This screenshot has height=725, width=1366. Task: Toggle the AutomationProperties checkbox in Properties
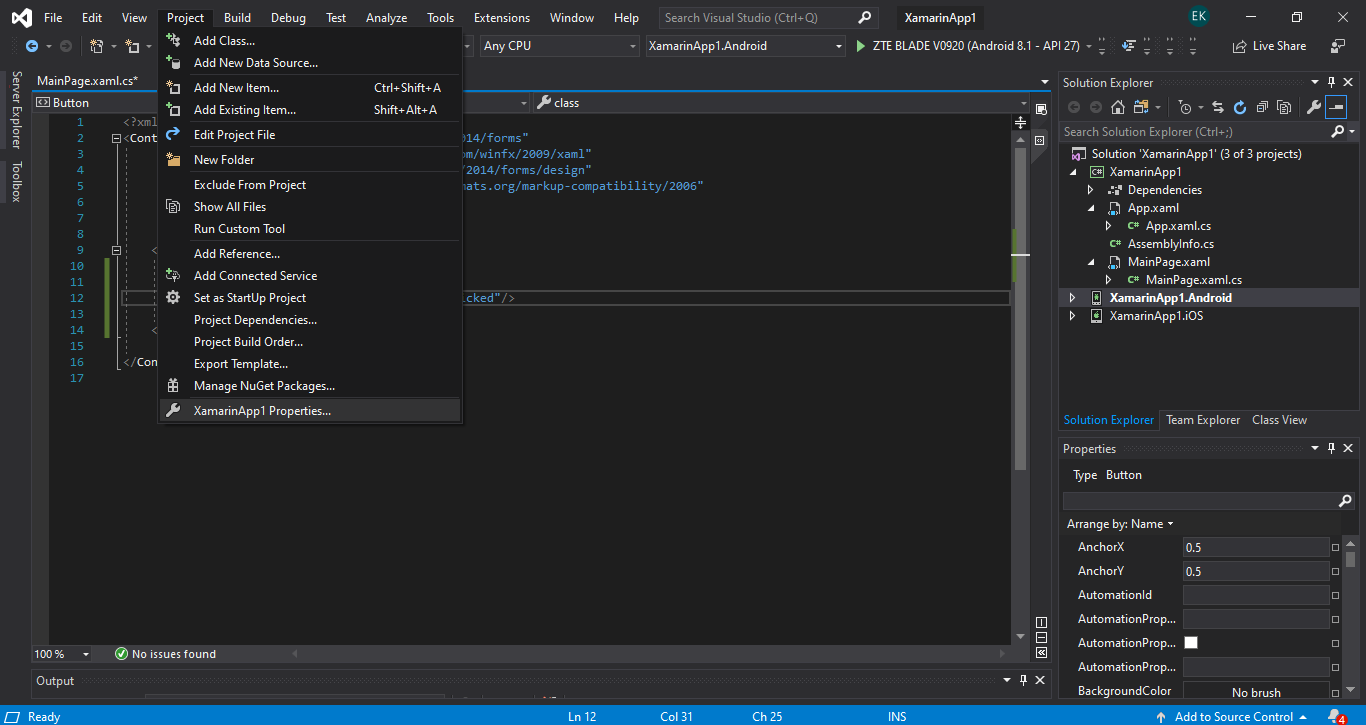click(1191, 643)
